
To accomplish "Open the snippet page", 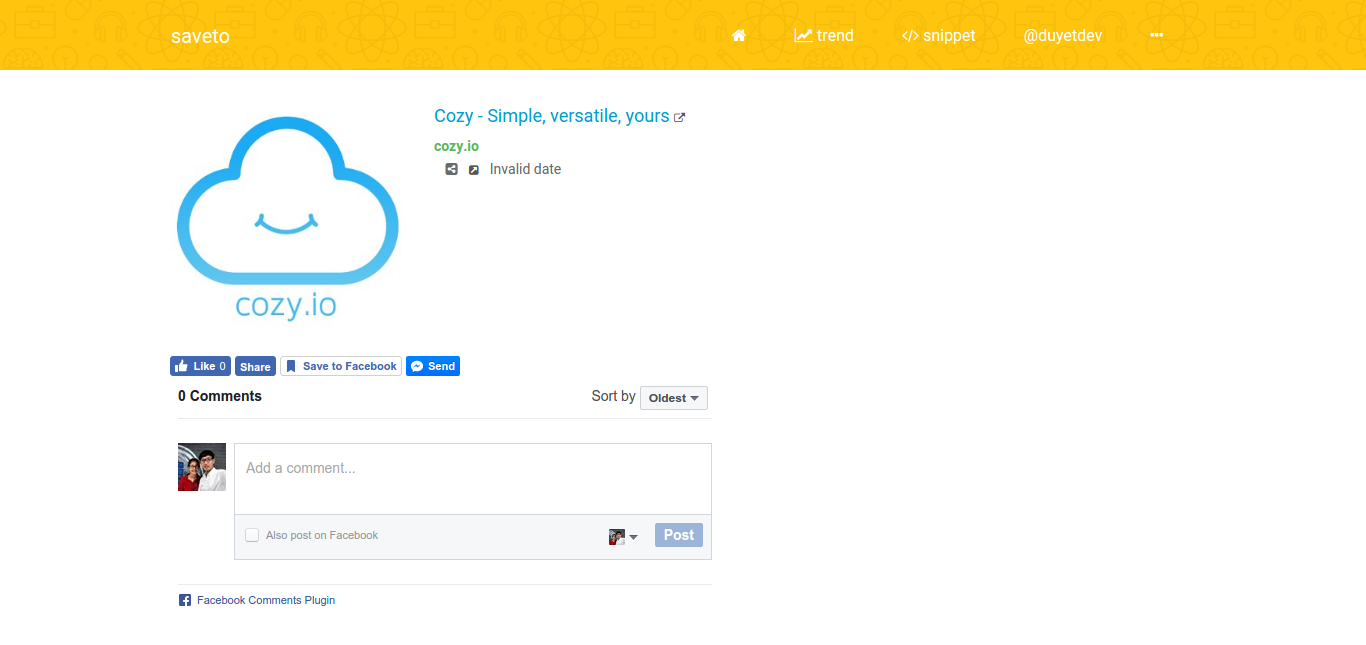I will [x=938, y=36].
